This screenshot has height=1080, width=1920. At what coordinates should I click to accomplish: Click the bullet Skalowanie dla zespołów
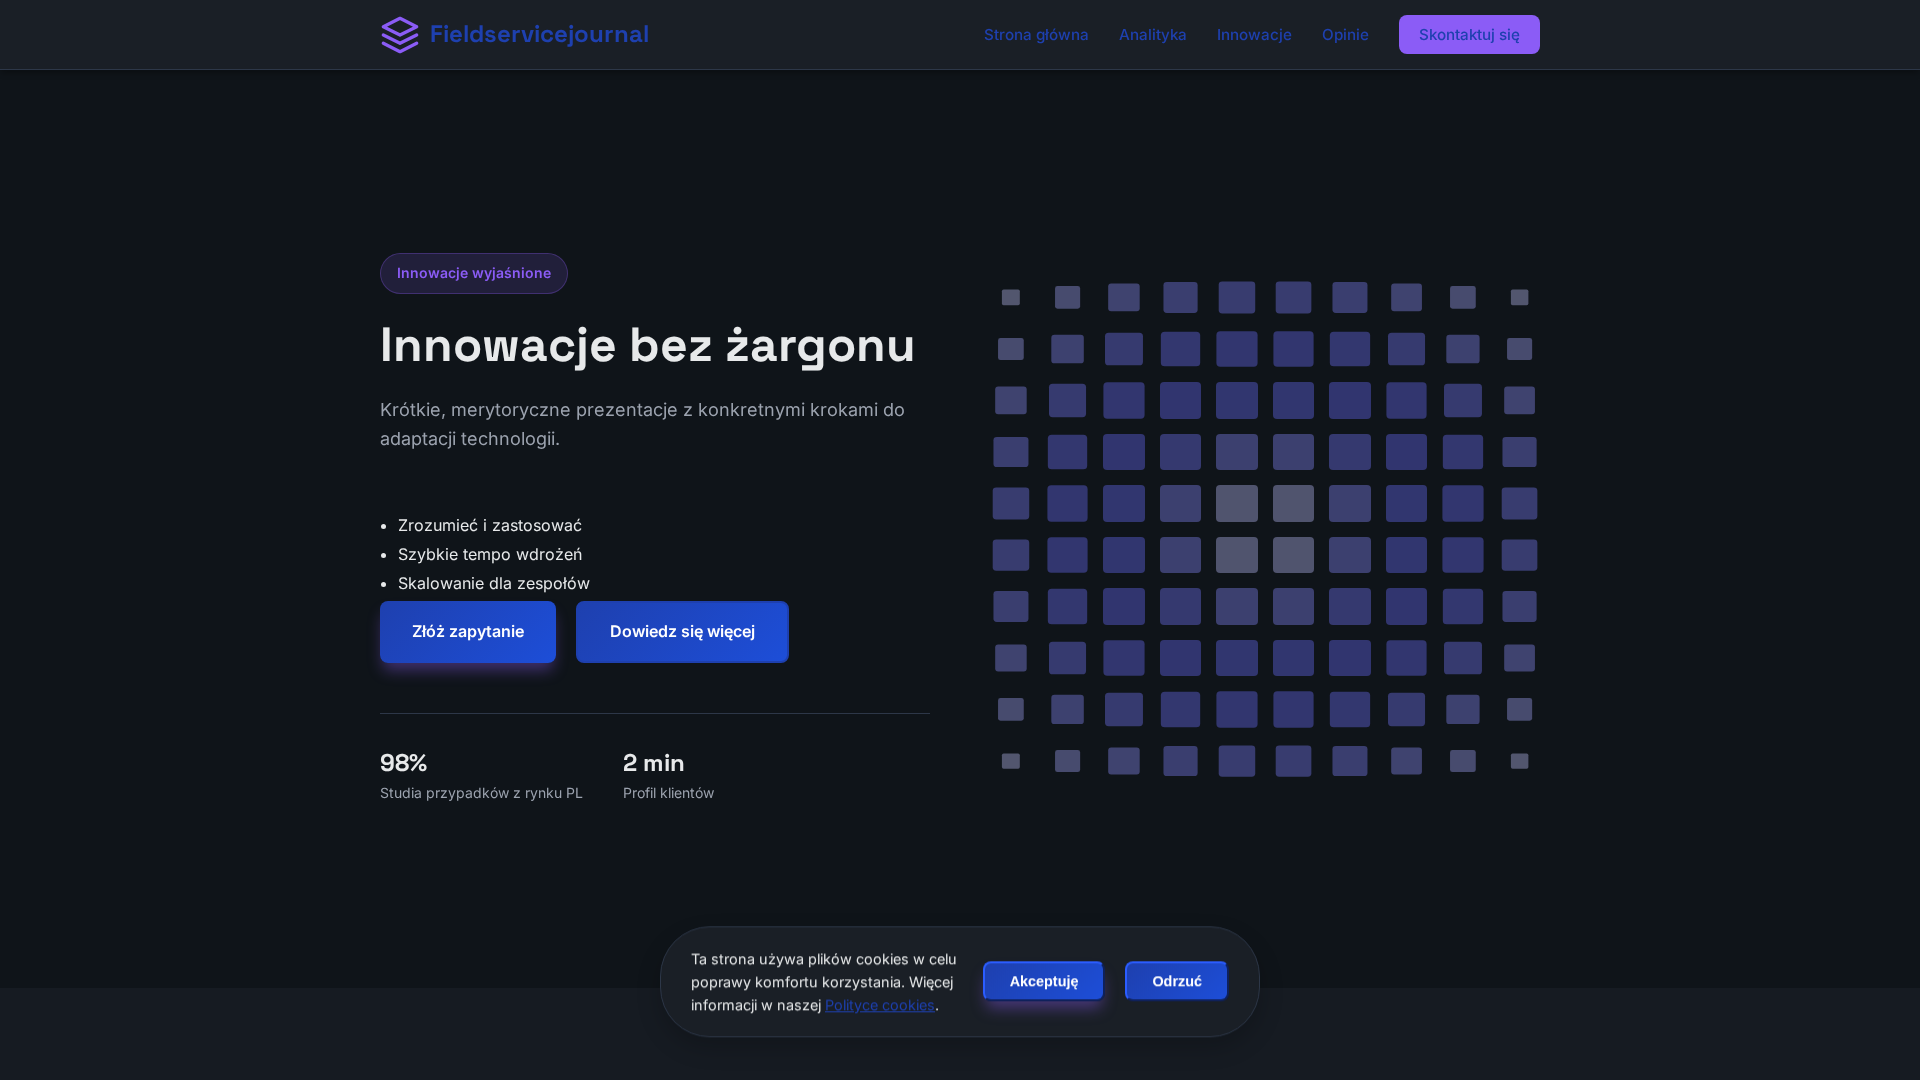coord(494,584)
